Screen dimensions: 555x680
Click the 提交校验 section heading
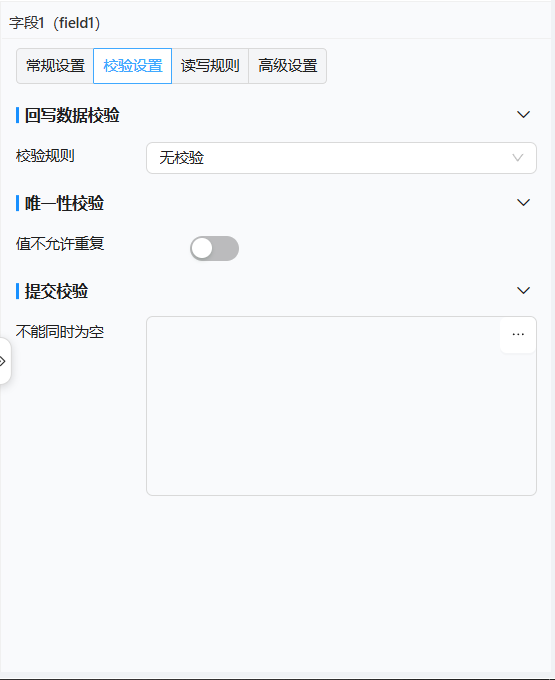tap(56, 291)
